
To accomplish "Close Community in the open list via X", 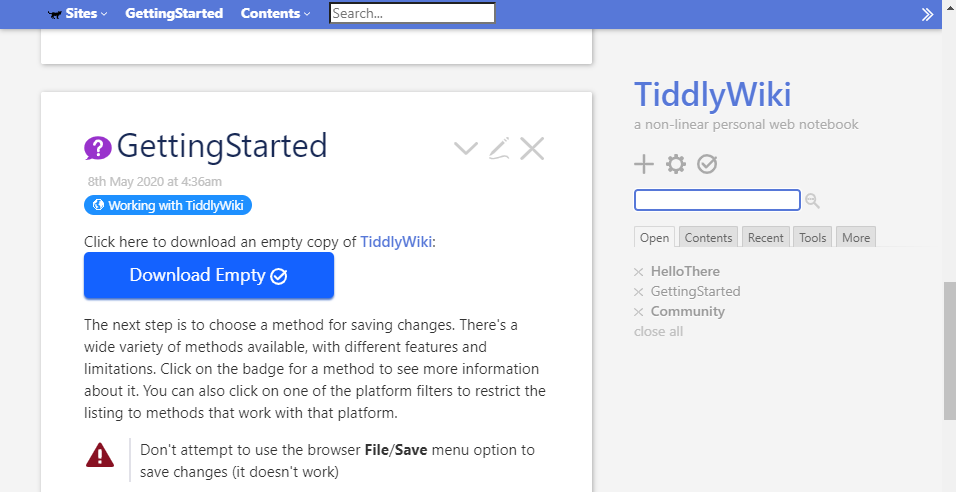I will tap(639, 312).
